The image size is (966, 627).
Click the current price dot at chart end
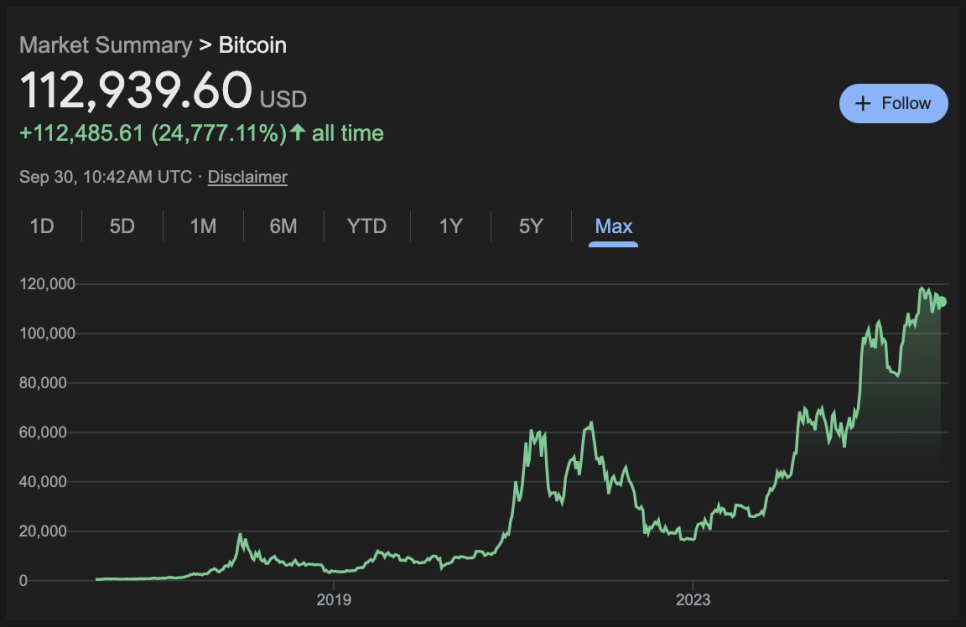[941, 302]
